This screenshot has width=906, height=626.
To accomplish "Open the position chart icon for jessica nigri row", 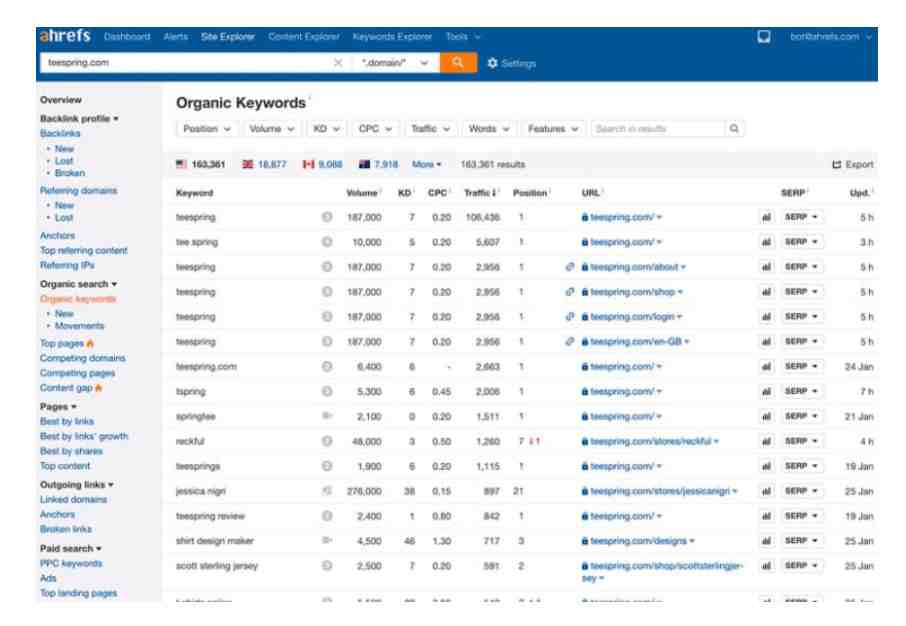I will tap(766, 491).
